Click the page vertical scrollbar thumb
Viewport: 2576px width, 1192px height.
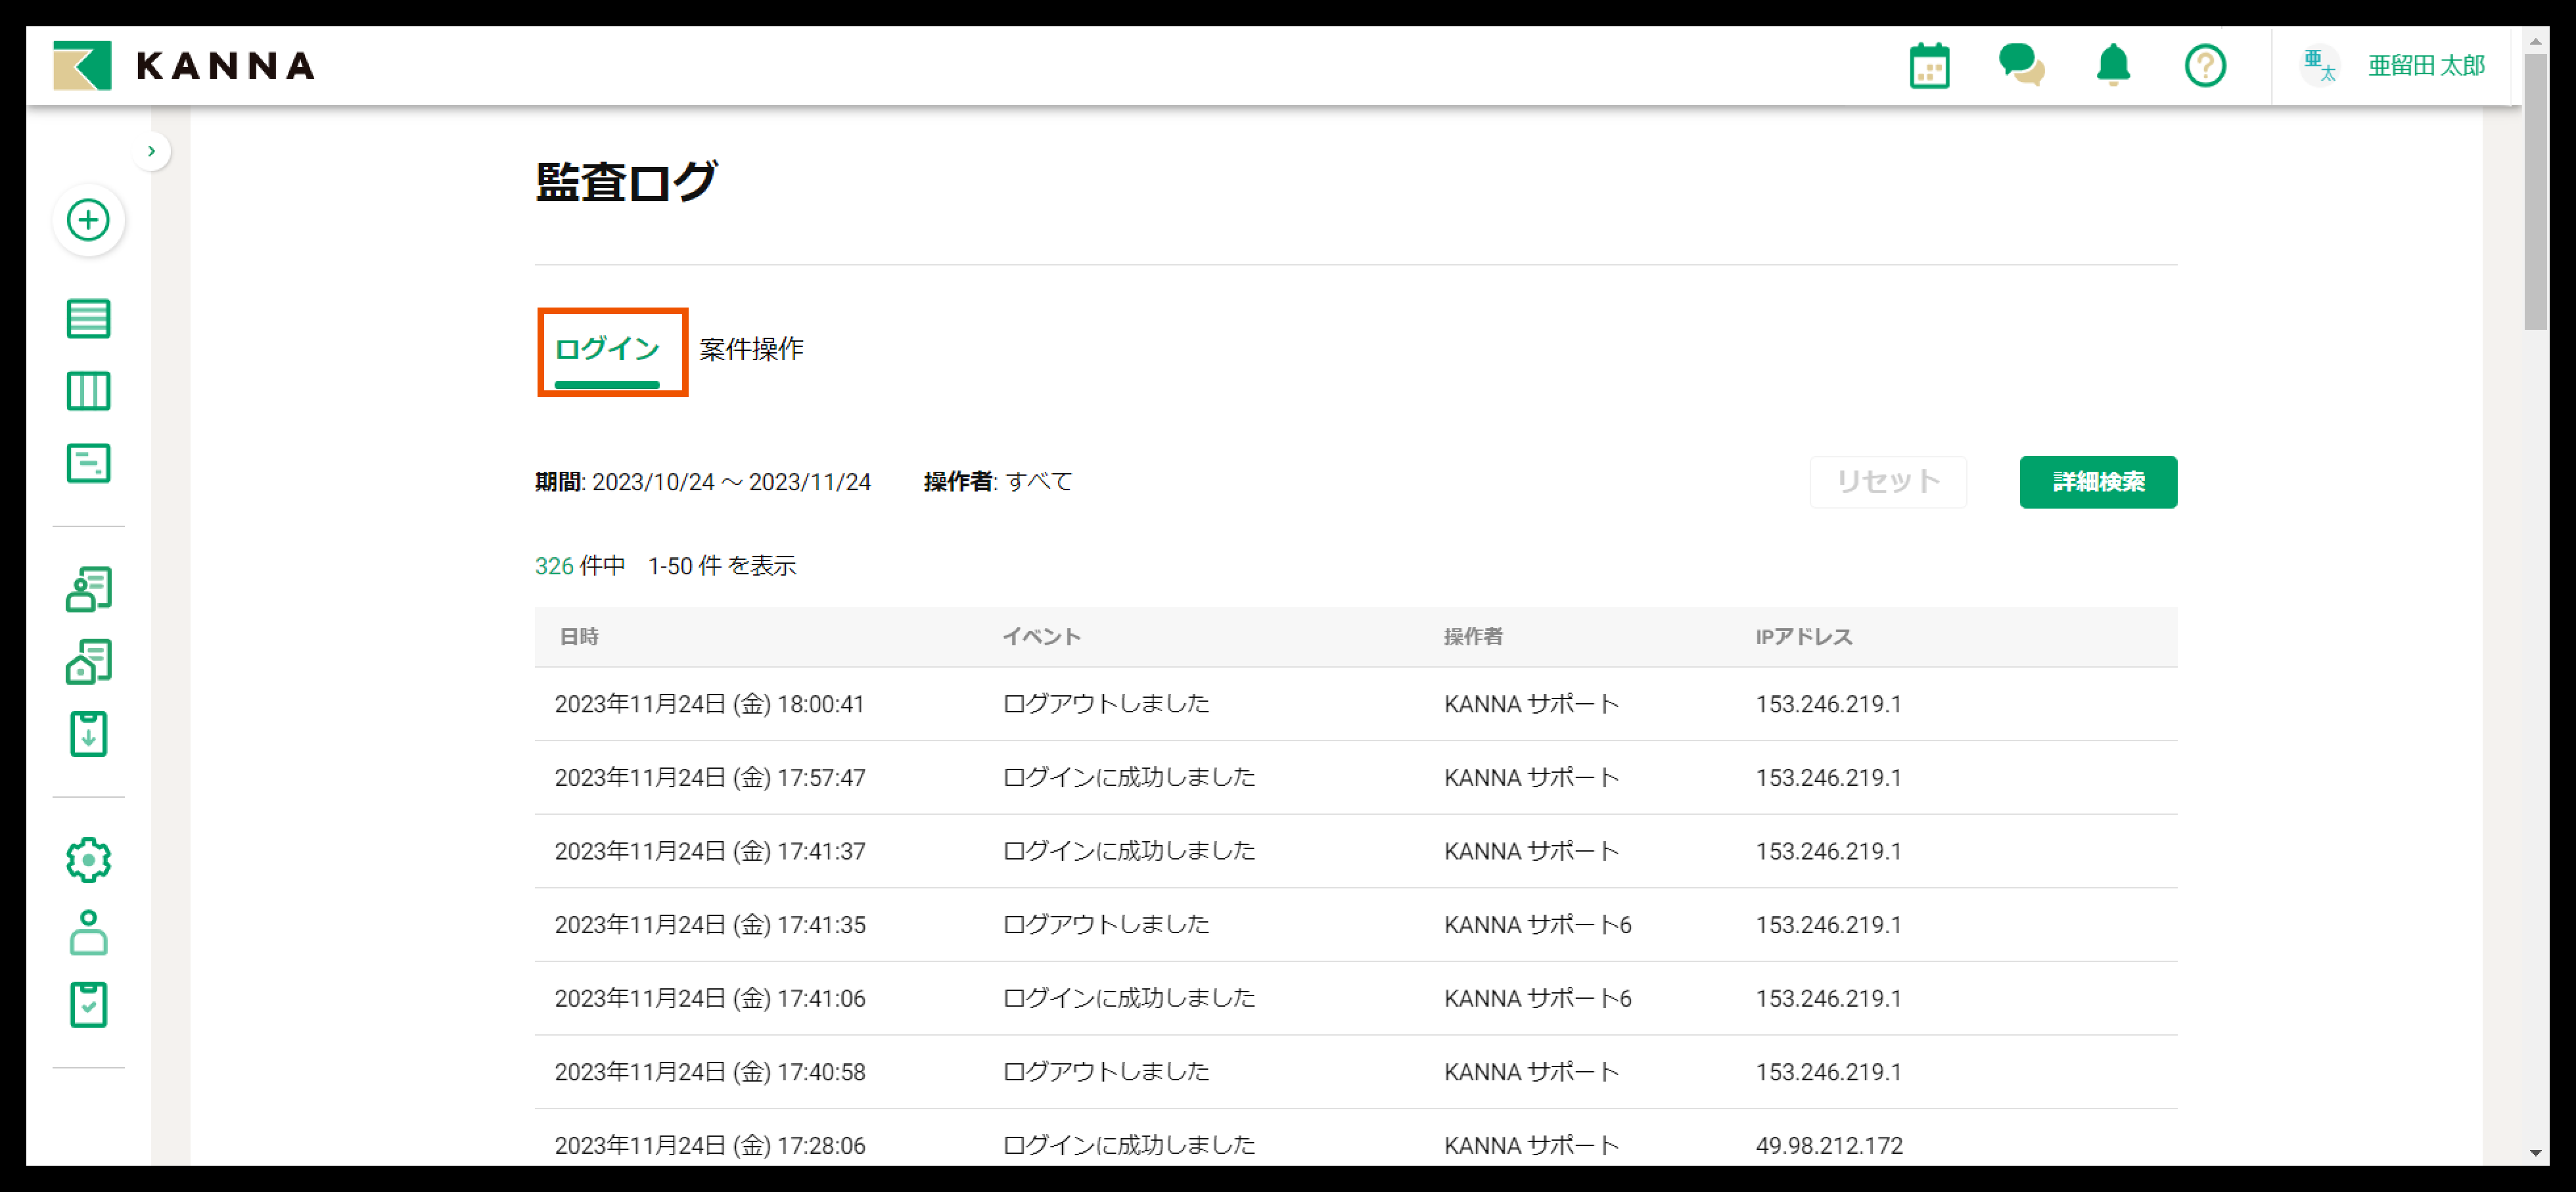pyautogui.click(x=2535, y=192)
